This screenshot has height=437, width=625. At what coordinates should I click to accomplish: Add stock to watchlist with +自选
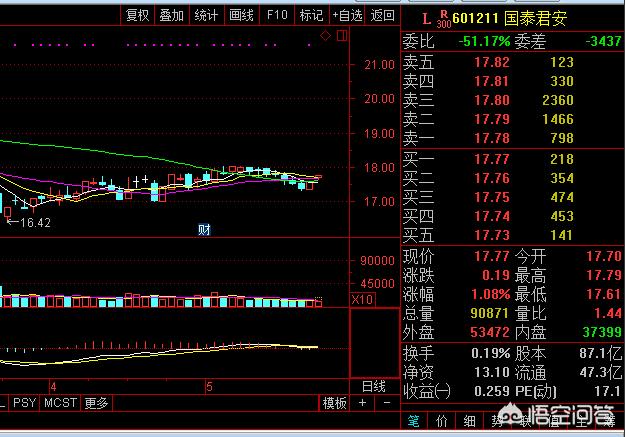pos(346,15)
